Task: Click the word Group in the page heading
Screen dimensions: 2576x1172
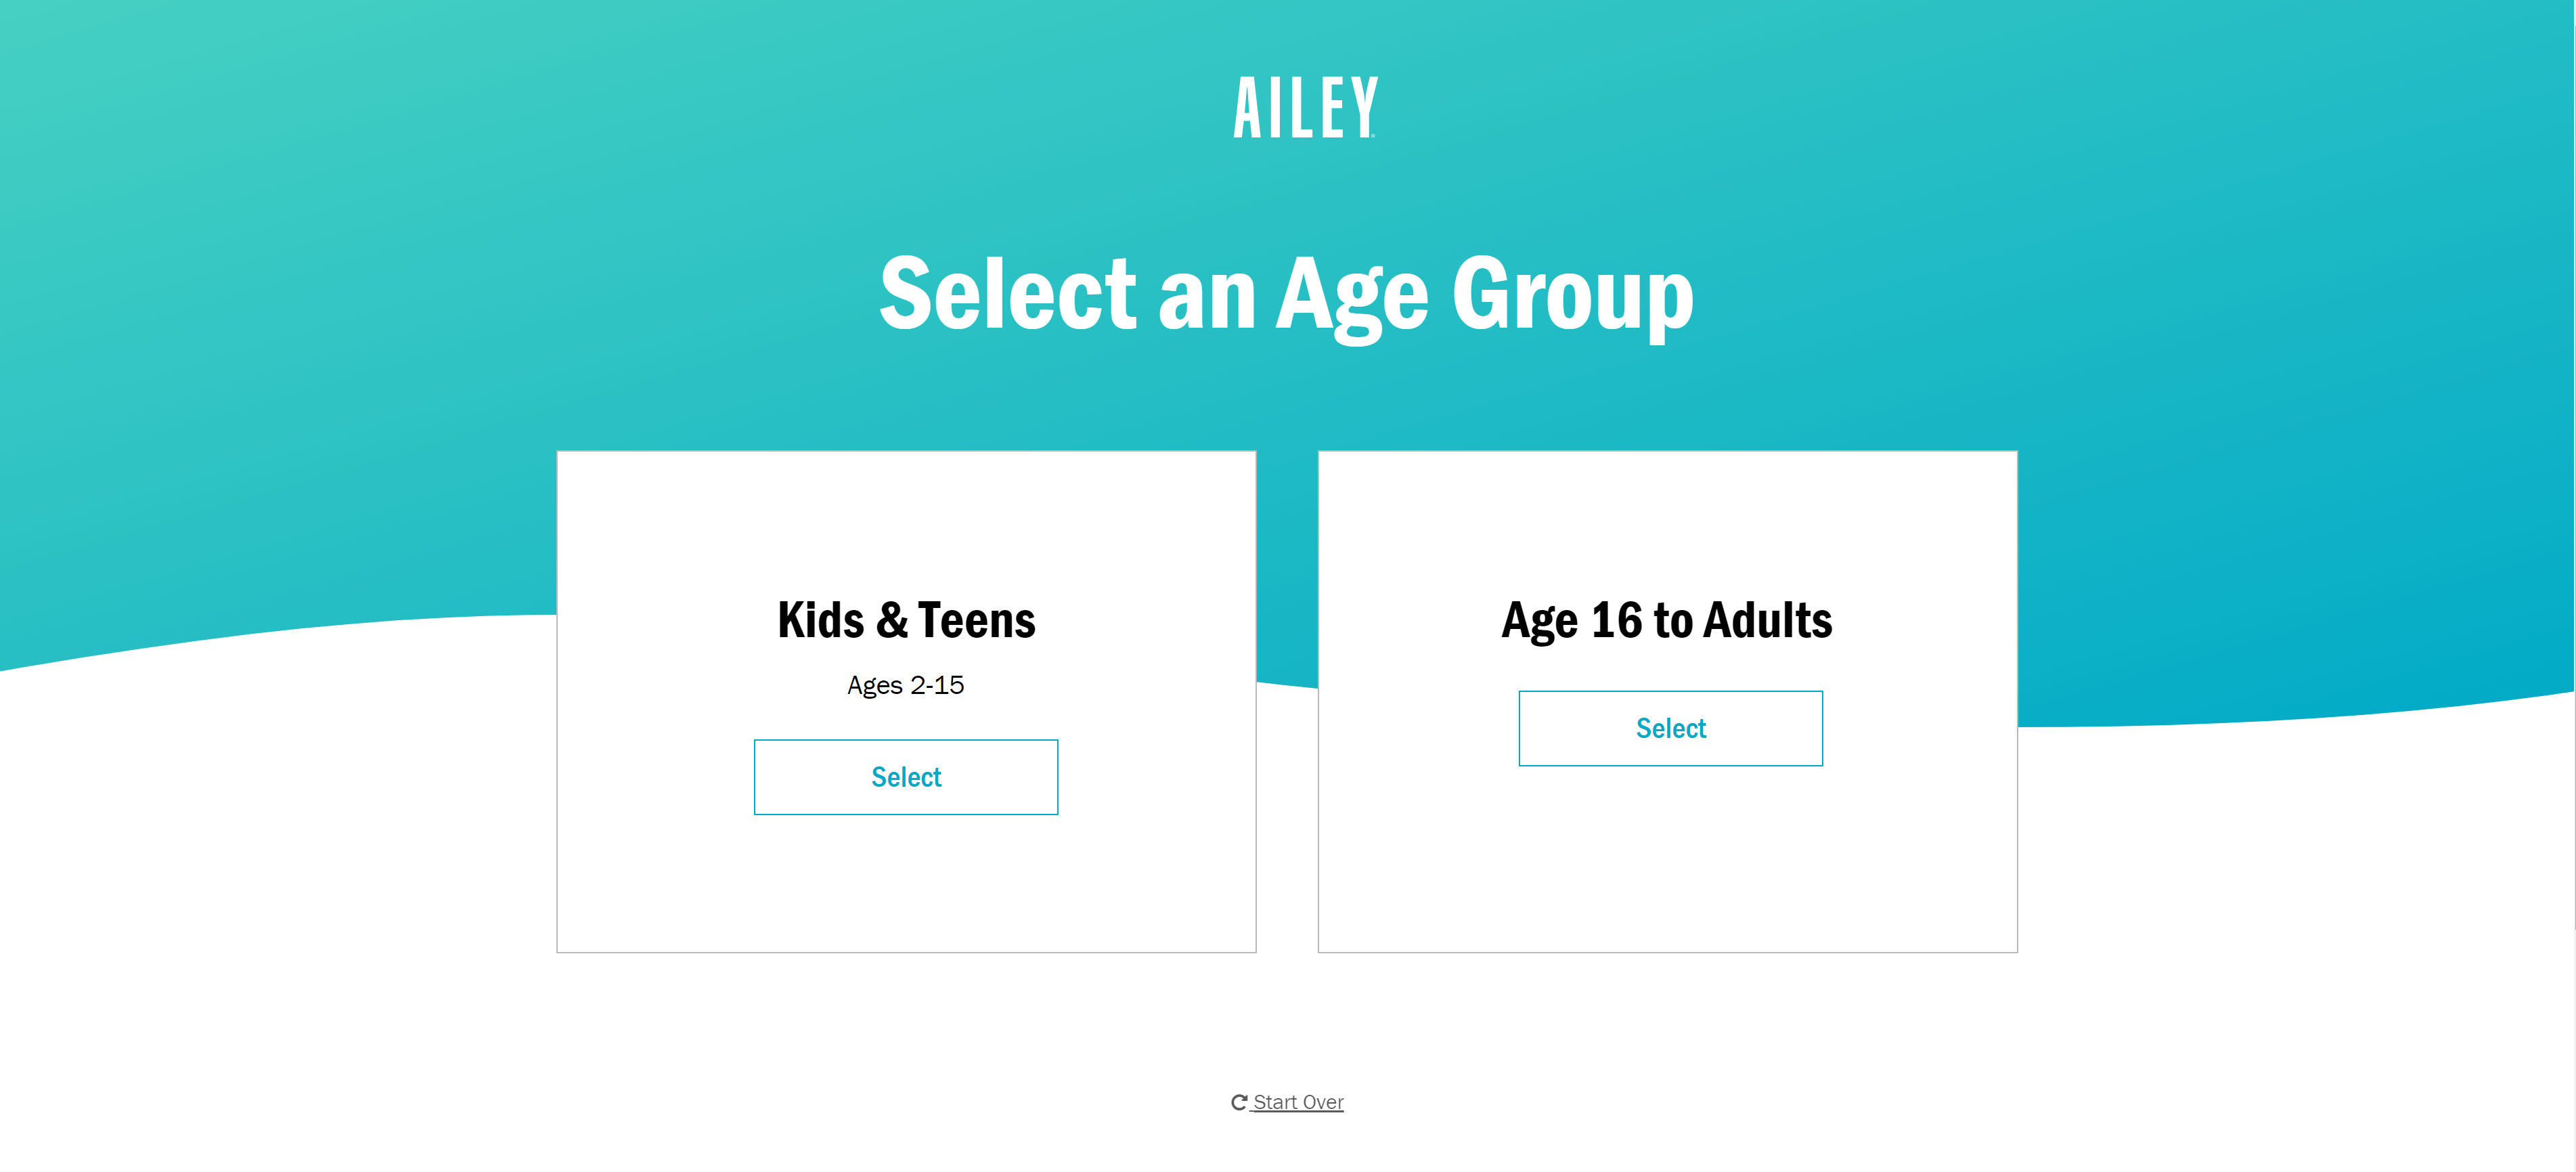Action: click(1573, 295)
